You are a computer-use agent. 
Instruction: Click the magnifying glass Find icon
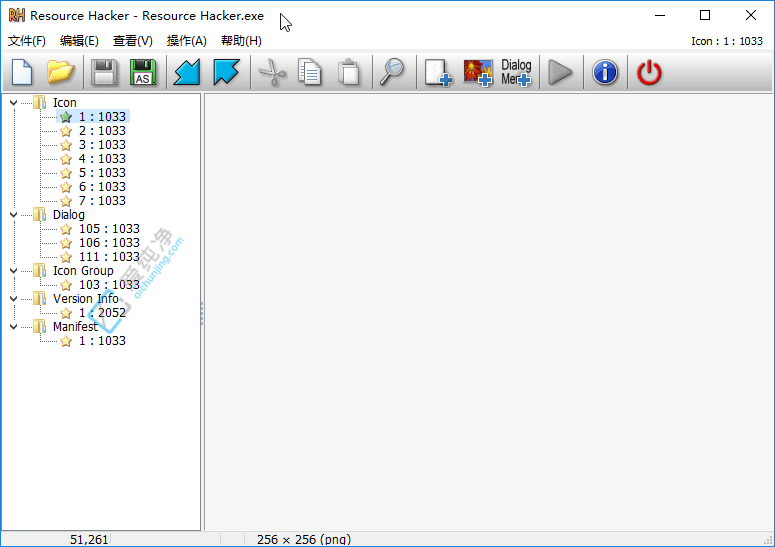[x=392, y=72]
